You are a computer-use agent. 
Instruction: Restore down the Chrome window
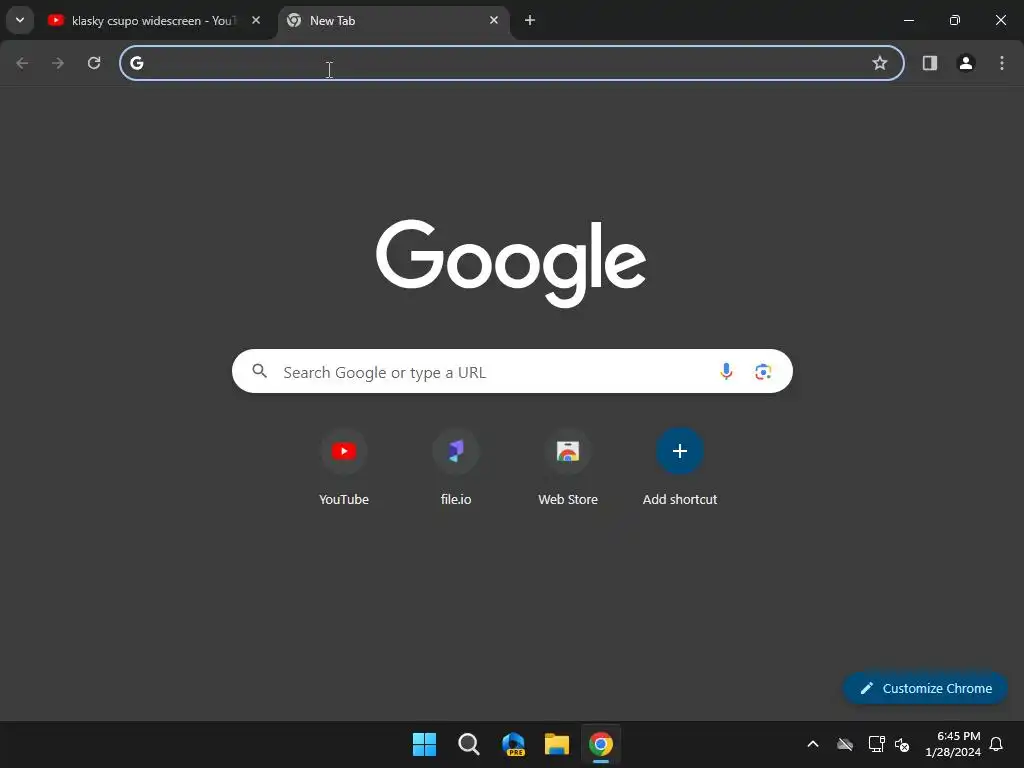(955, 20)
